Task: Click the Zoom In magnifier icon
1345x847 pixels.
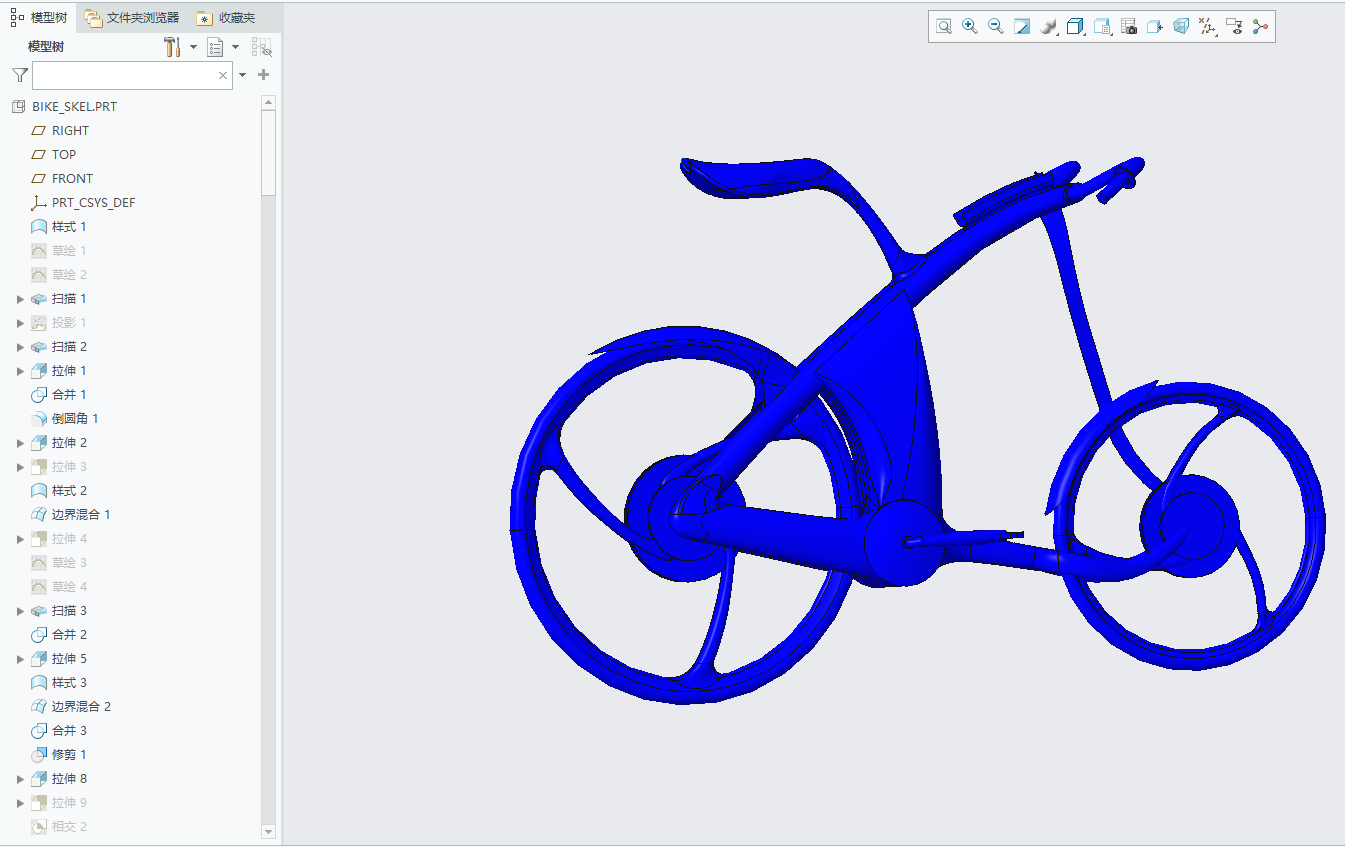Action: point(969,27)
